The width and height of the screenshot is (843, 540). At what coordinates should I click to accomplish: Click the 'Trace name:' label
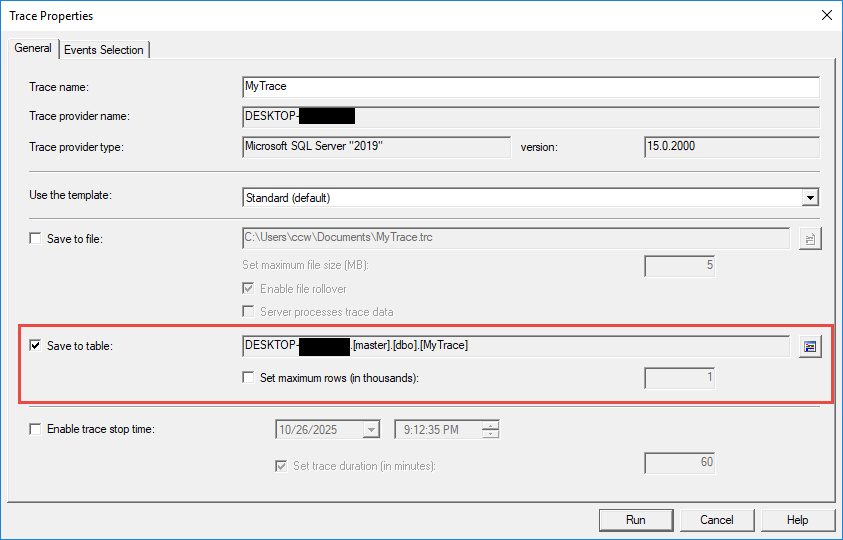(59, 87)
